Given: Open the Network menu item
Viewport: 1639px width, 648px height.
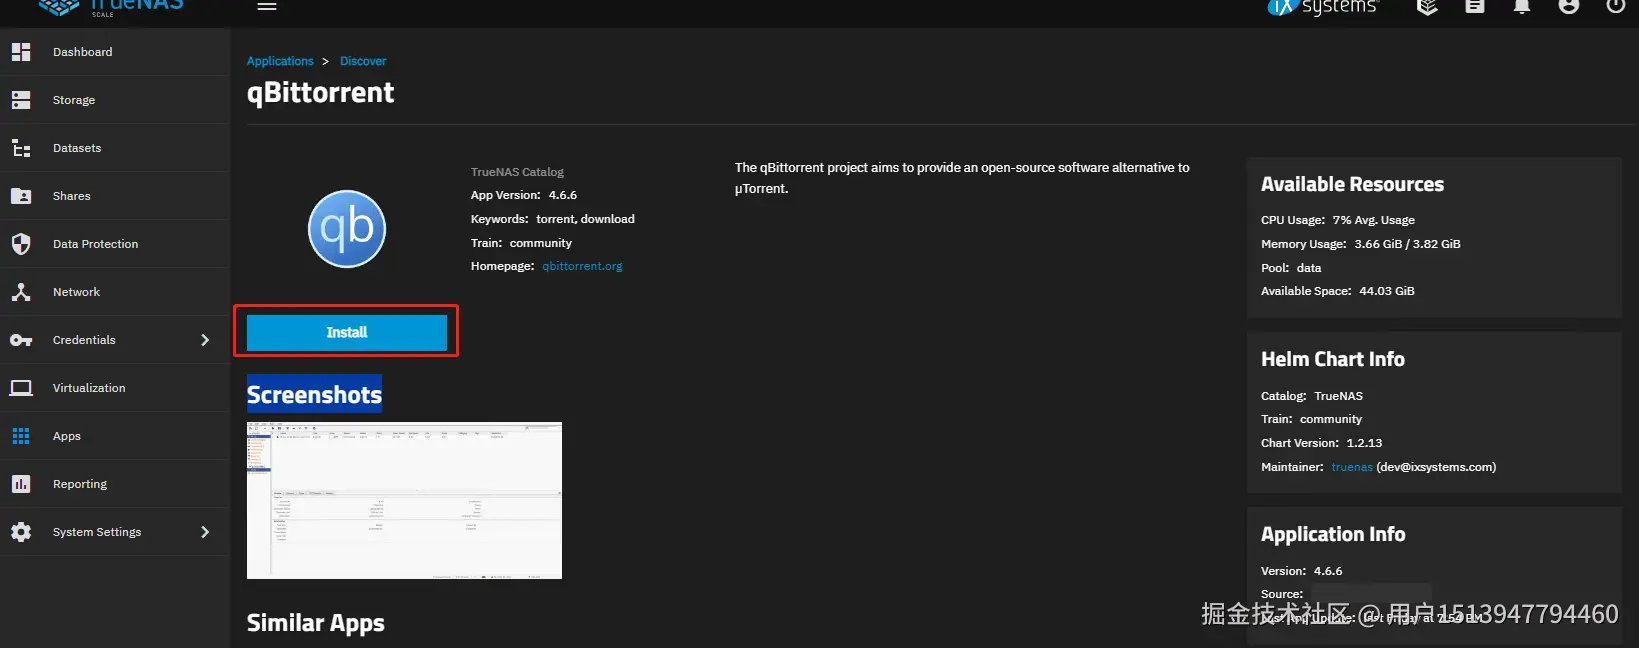Looking at the screenshot, I should click(115, 292).
